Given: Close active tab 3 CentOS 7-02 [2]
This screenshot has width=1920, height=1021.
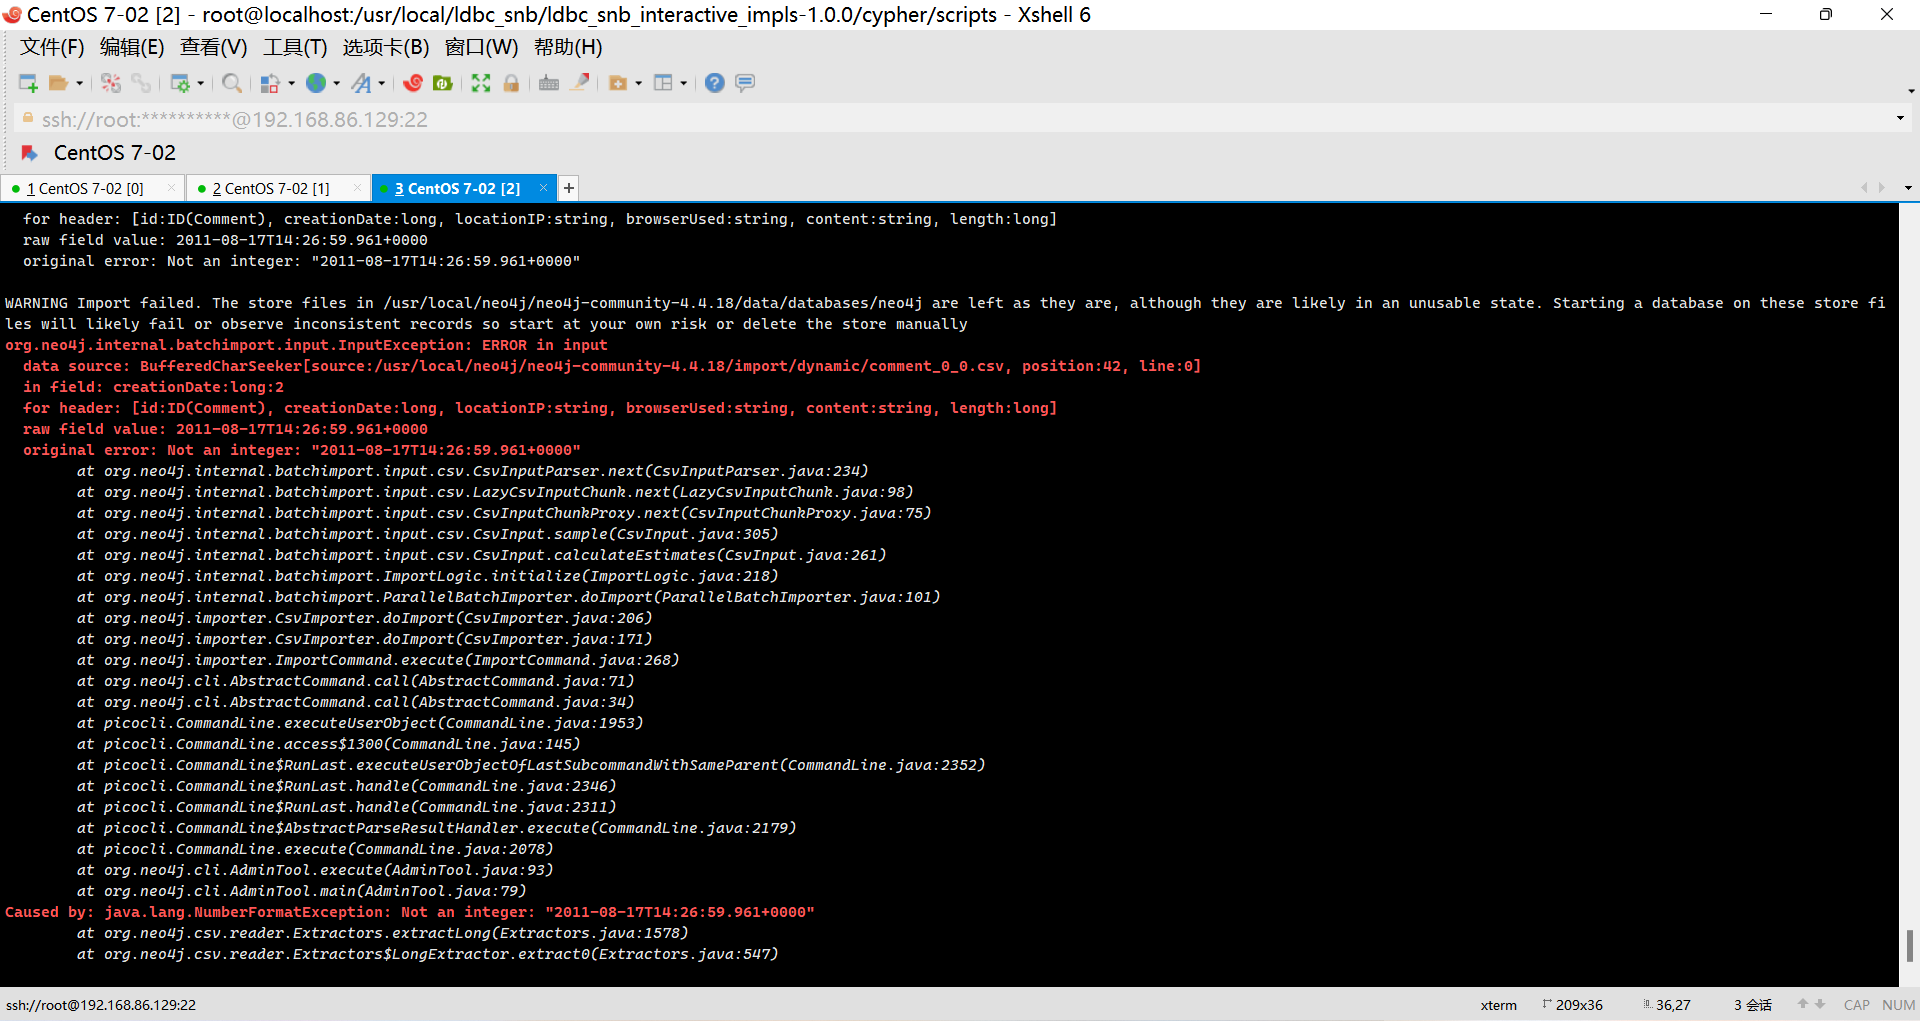Looking at the screenshot, I should point(543,187).
